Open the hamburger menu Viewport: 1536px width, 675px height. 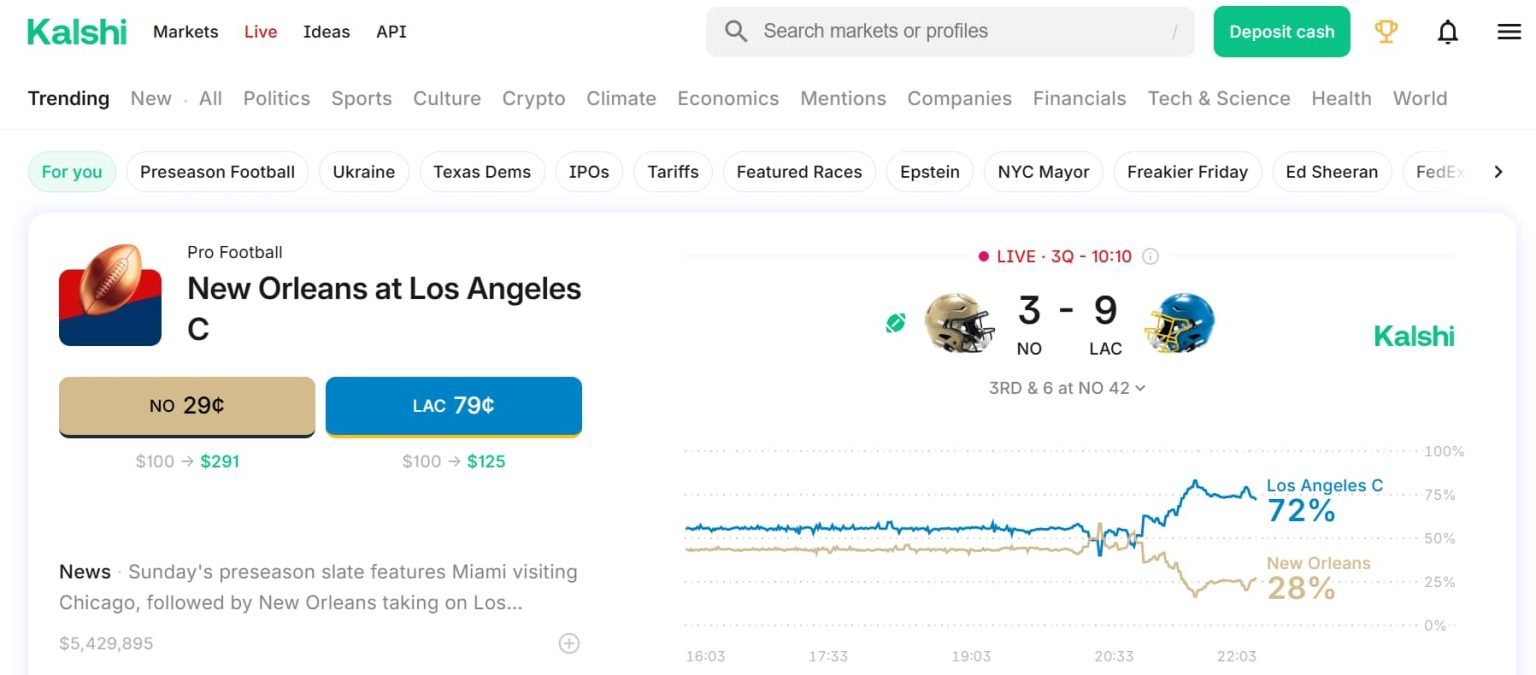click(1508, 32)
